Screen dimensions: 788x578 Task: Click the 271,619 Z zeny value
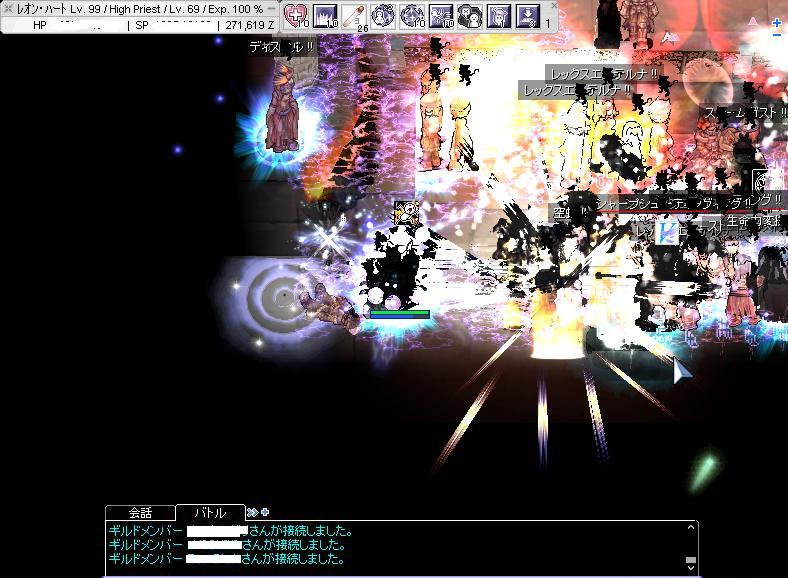[x=250, y=25]
